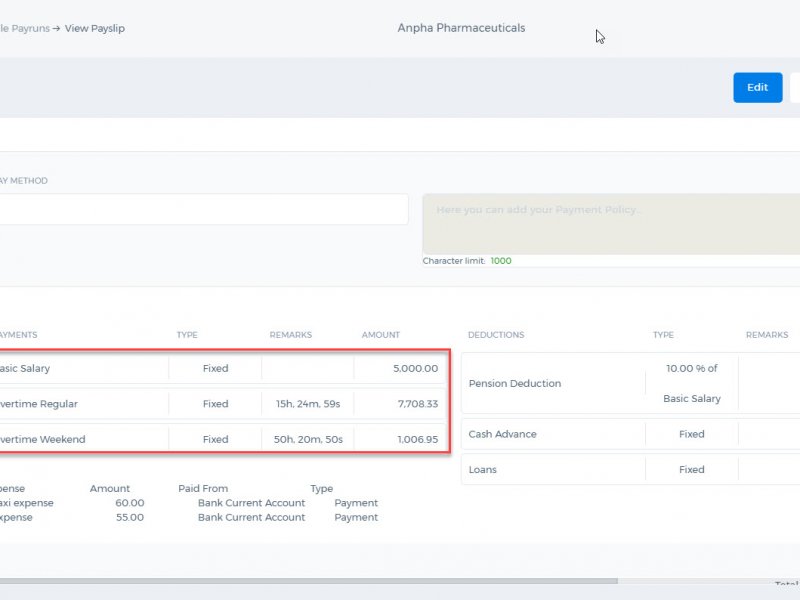Click the Cash Advance deduction row

tap(631, 434)
